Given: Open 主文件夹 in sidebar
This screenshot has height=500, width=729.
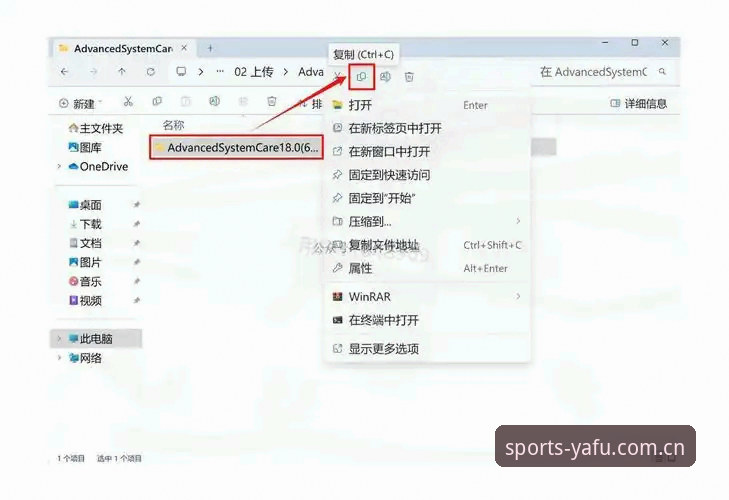Looking at the screenshot, I should (96, 128).
